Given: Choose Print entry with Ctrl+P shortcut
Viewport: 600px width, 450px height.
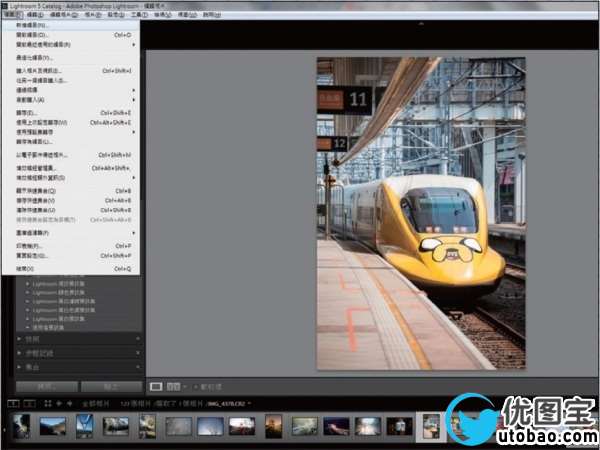Looking at the screenshot, I should pyautogui.click(x=71, y=246).
